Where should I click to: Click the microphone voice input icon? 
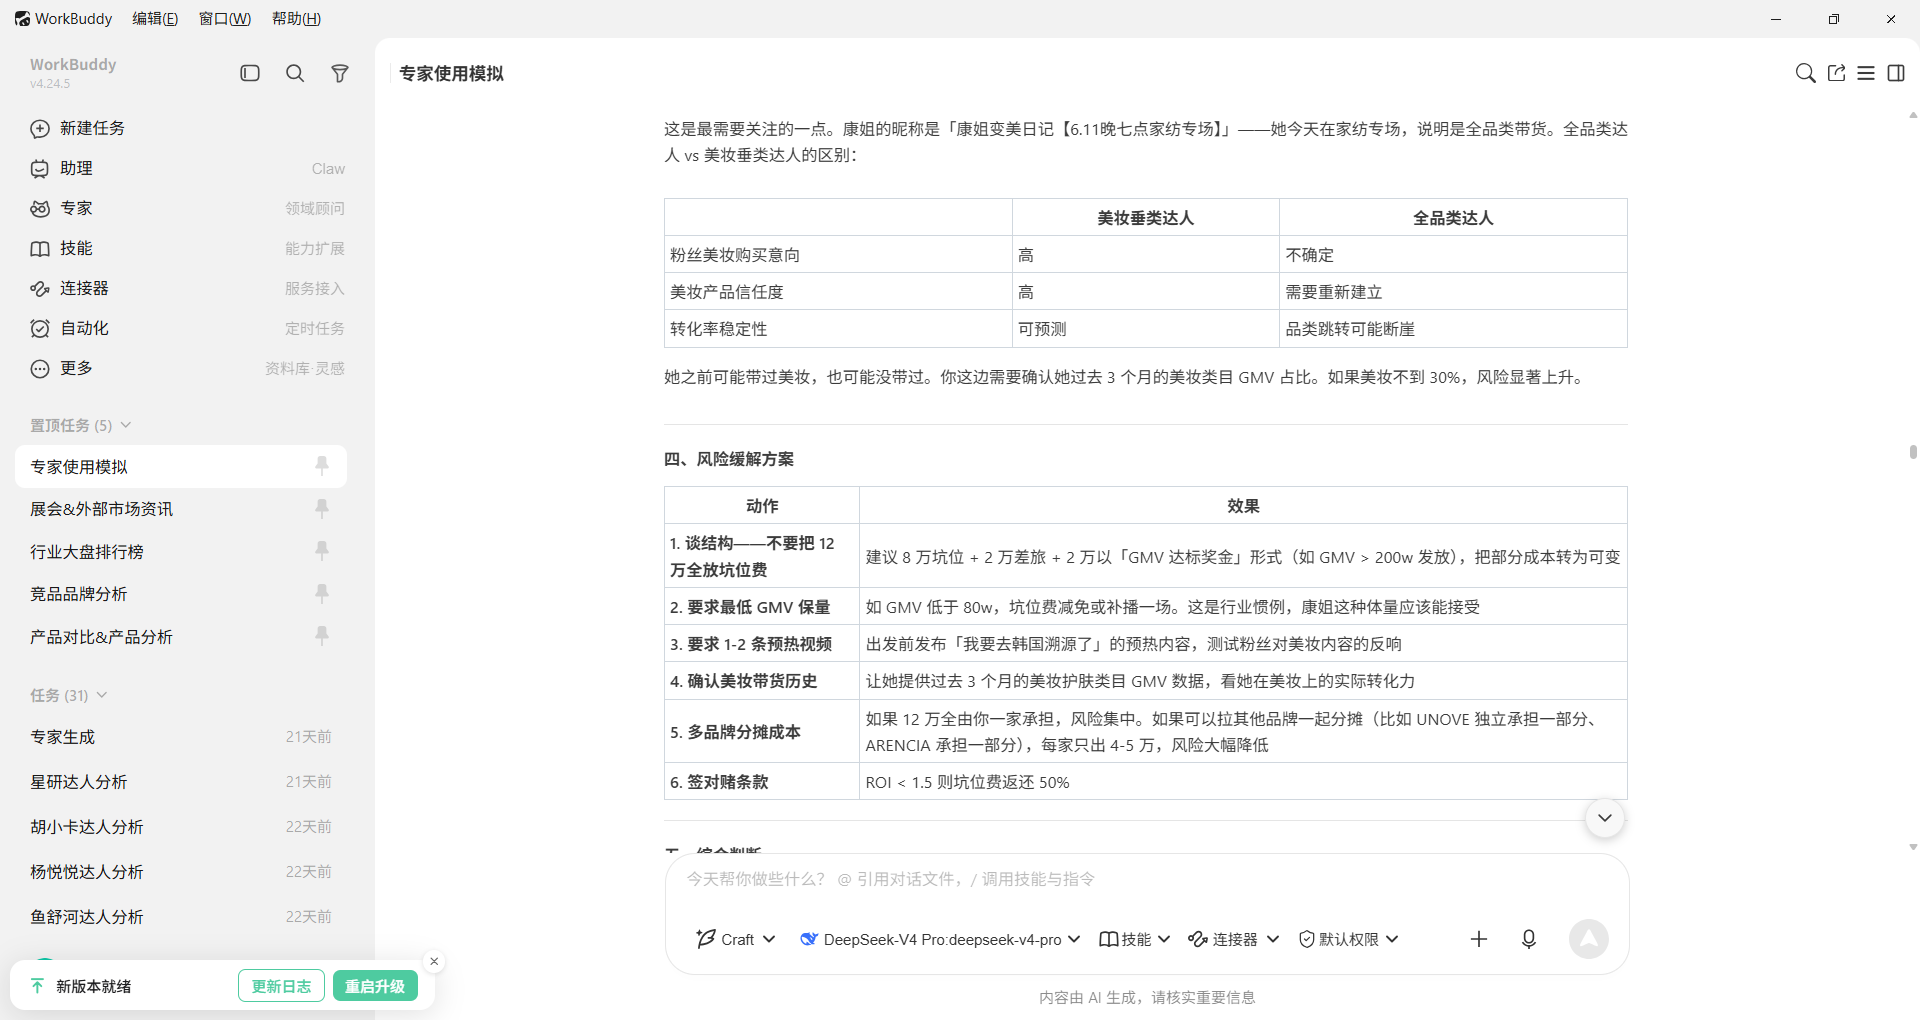click(1529, 939)
